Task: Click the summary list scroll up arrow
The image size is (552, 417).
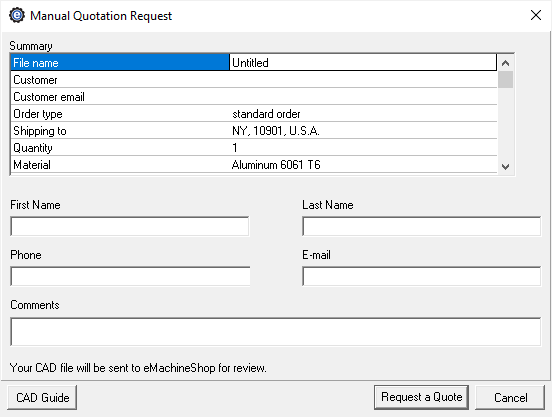Action: tap(506, 63)
